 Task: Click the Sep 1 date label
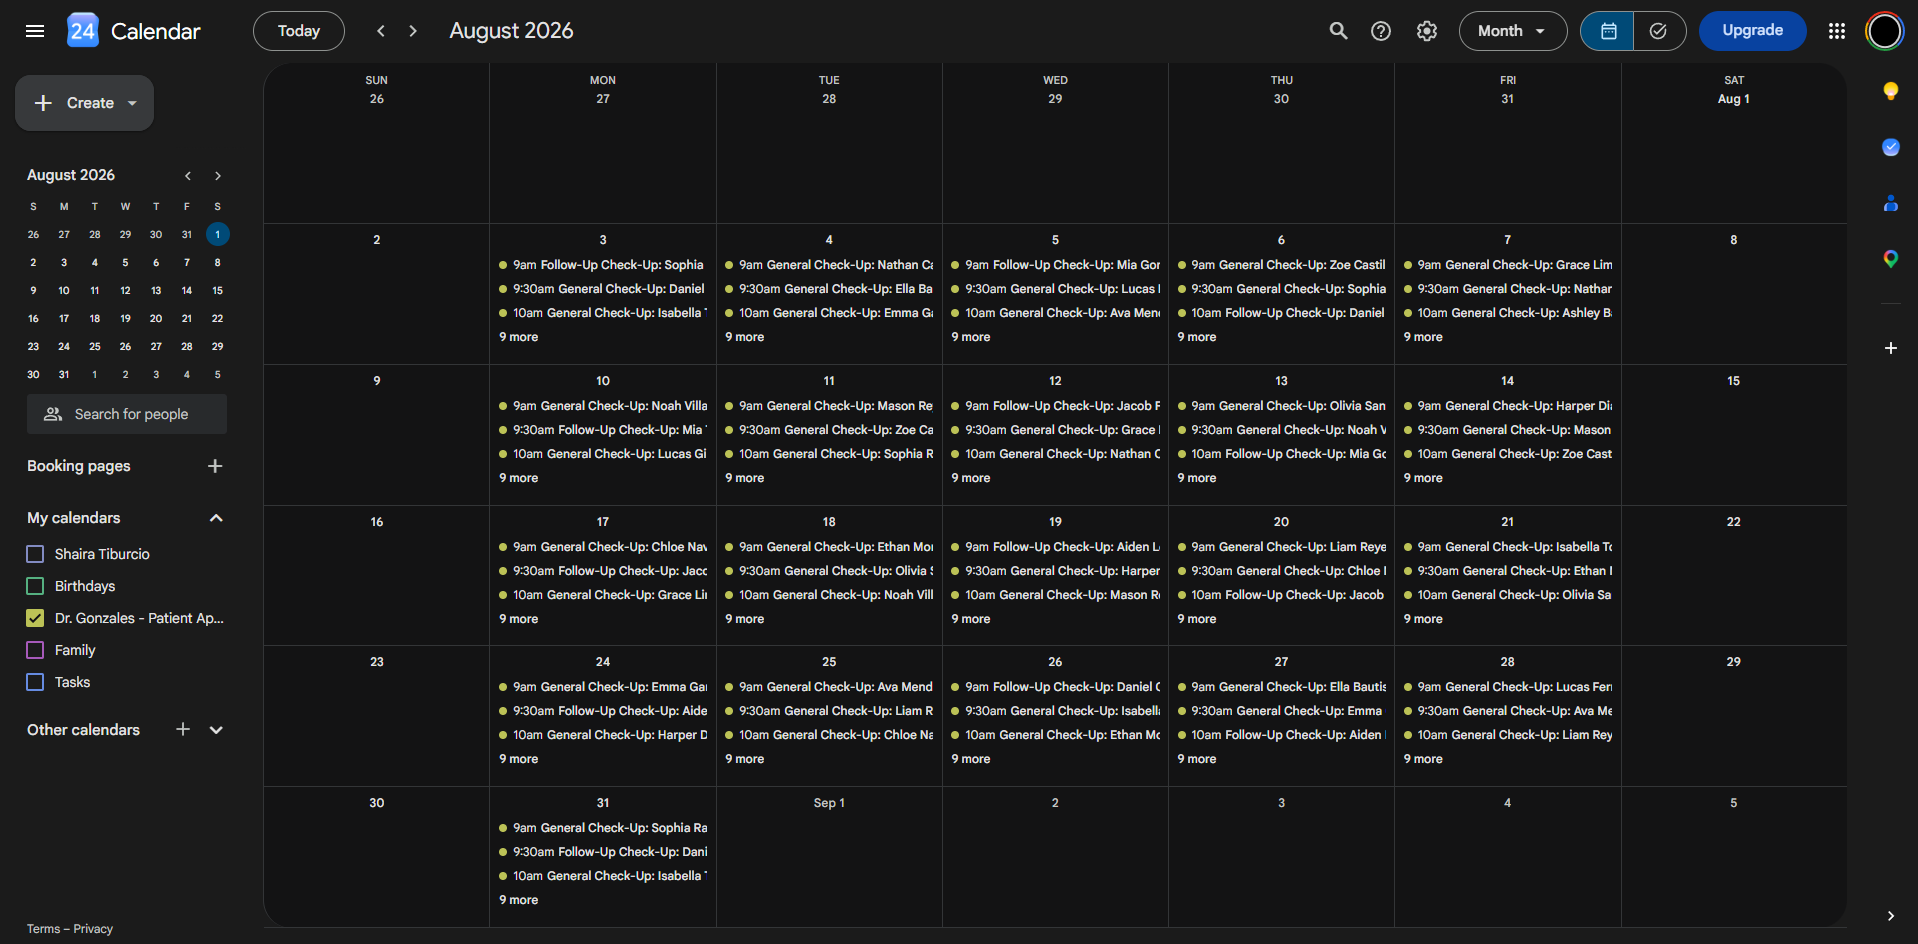pyautogui.click(x=829, y=803)
